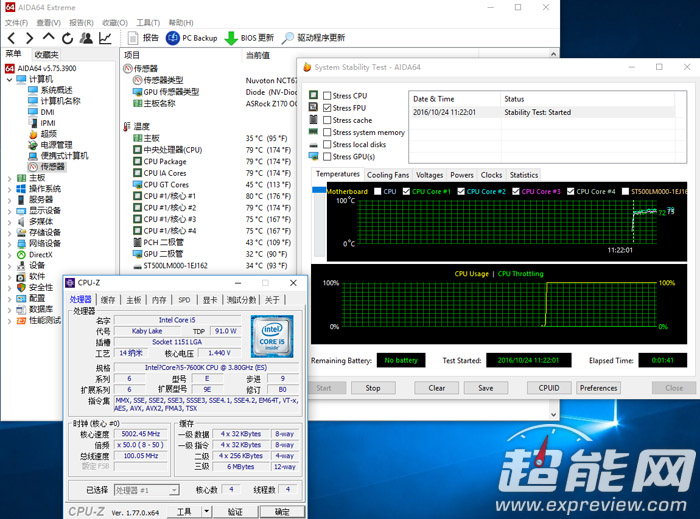Switch to Cooling Fans tab
700x519 pixels.
[x=388, y=175]
